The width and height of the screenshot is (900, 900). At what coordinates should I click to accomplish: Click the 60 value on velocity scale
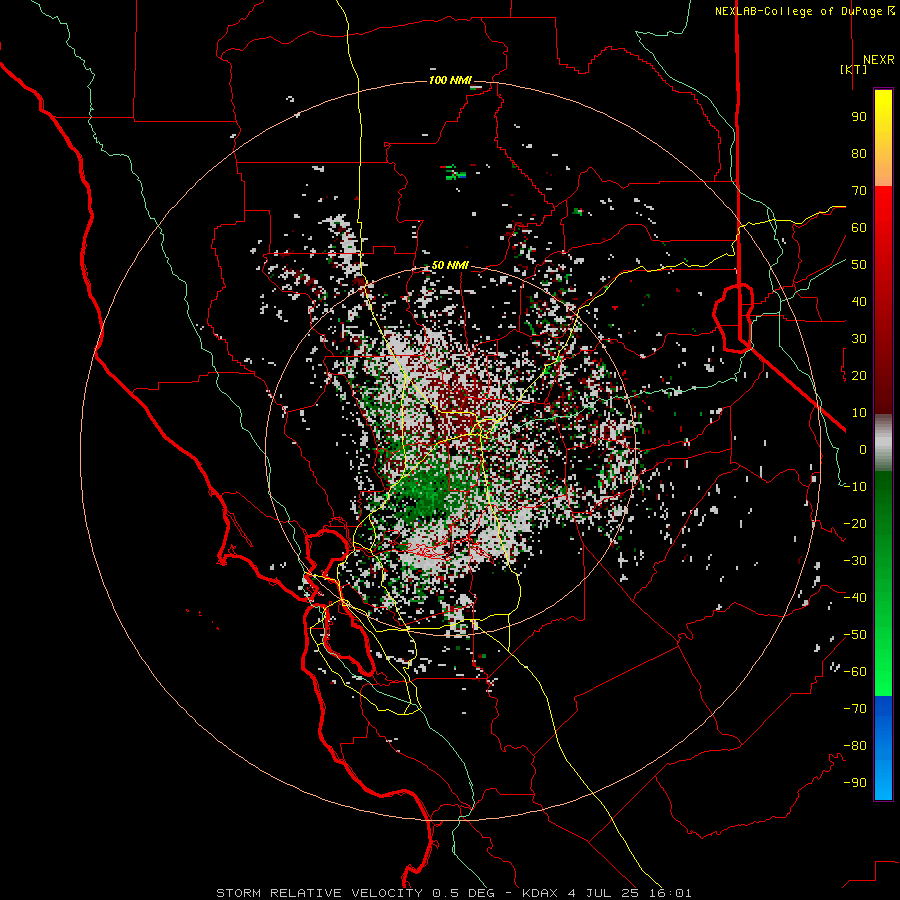click(x=859, y=228)
